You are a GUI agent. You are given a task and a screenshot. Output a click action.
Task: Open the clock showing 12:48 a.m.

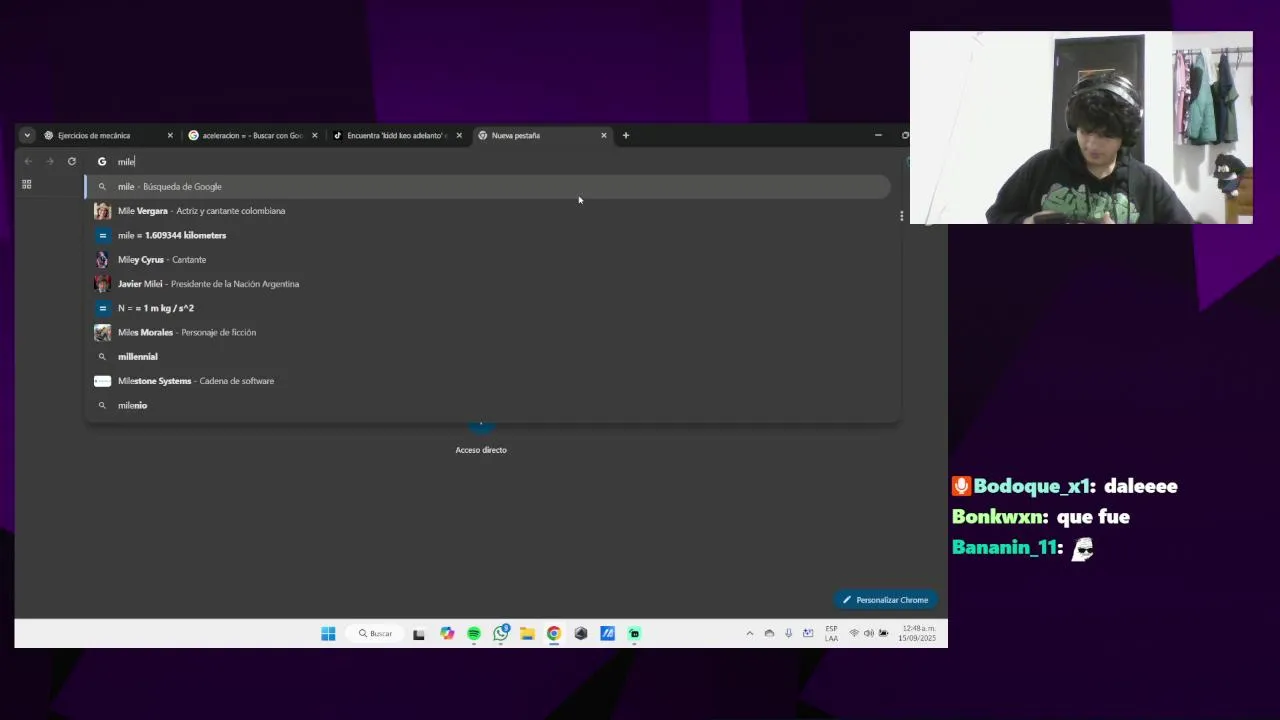(x=917, y=633)
